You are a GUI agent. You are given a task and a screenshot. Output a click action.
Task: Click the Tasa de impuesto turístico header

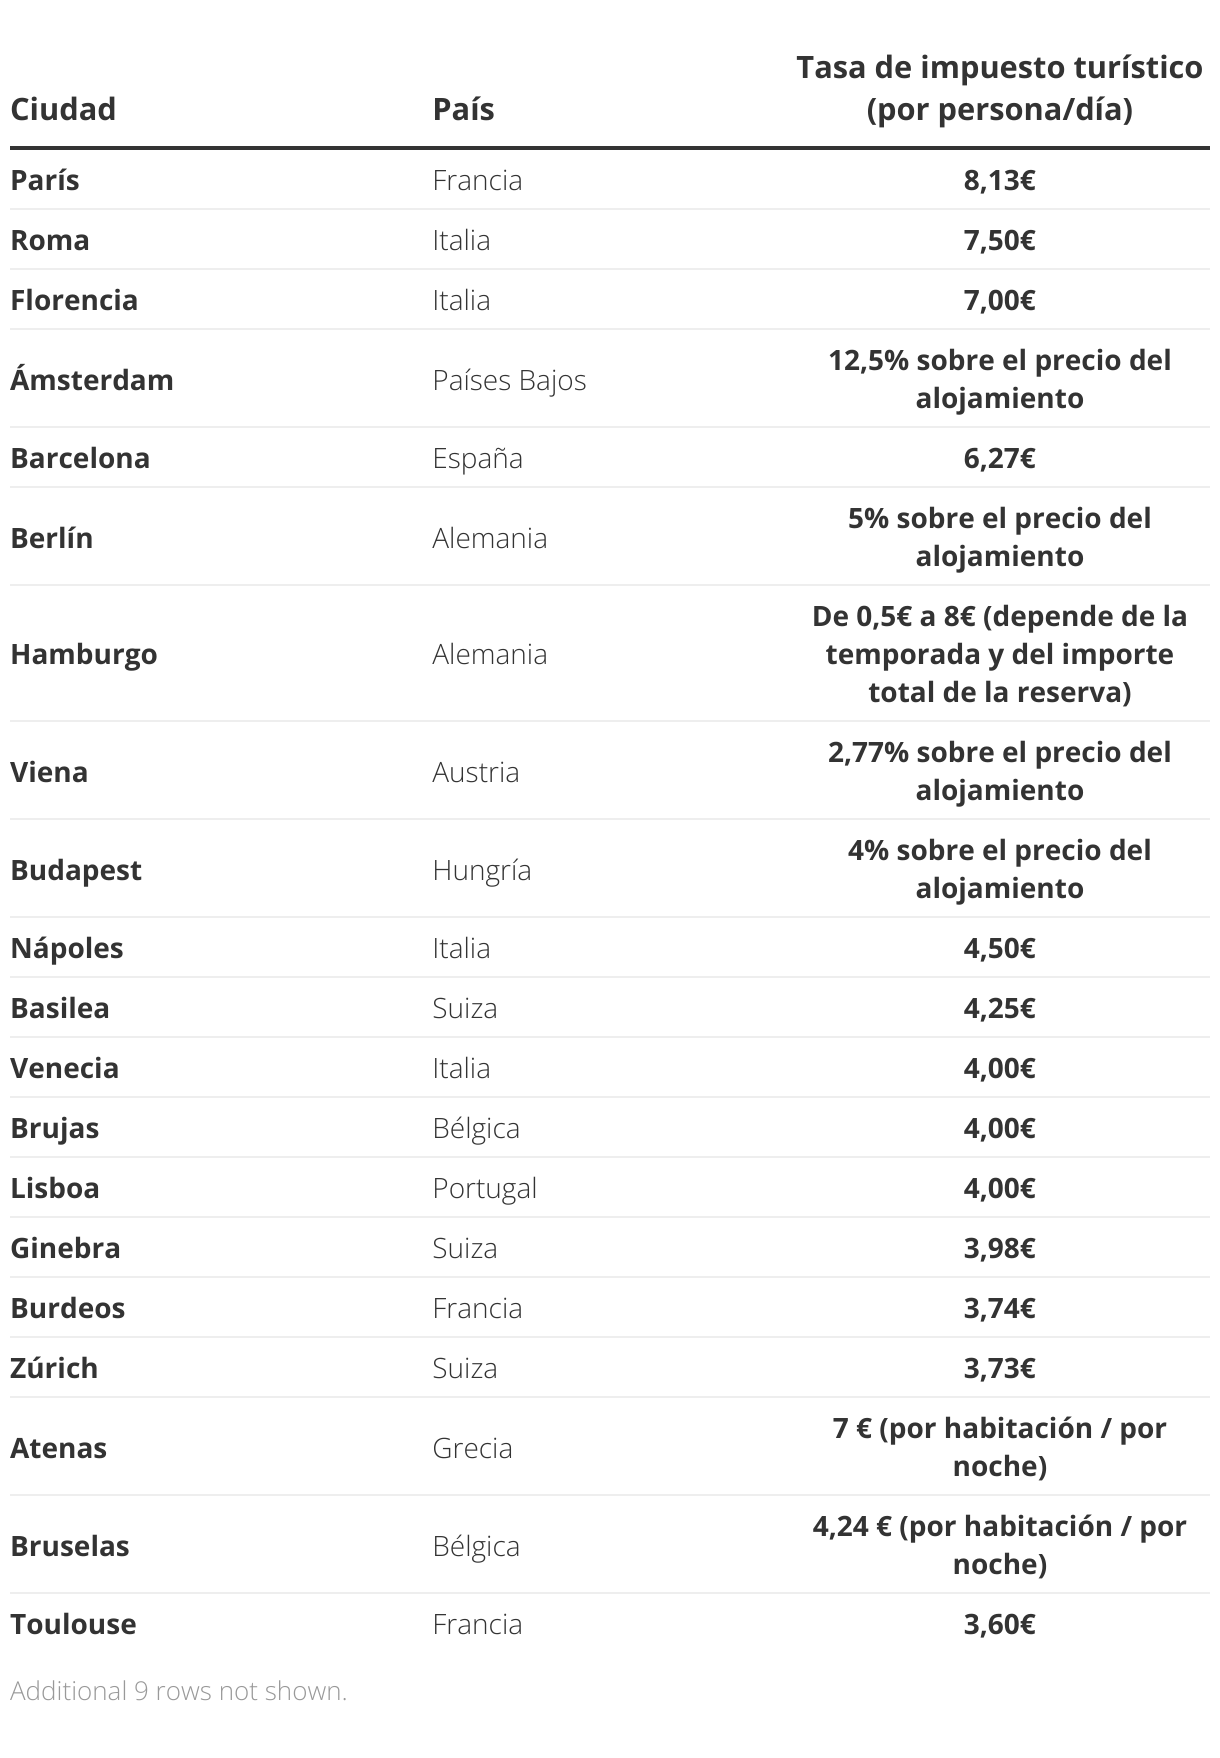999,88
